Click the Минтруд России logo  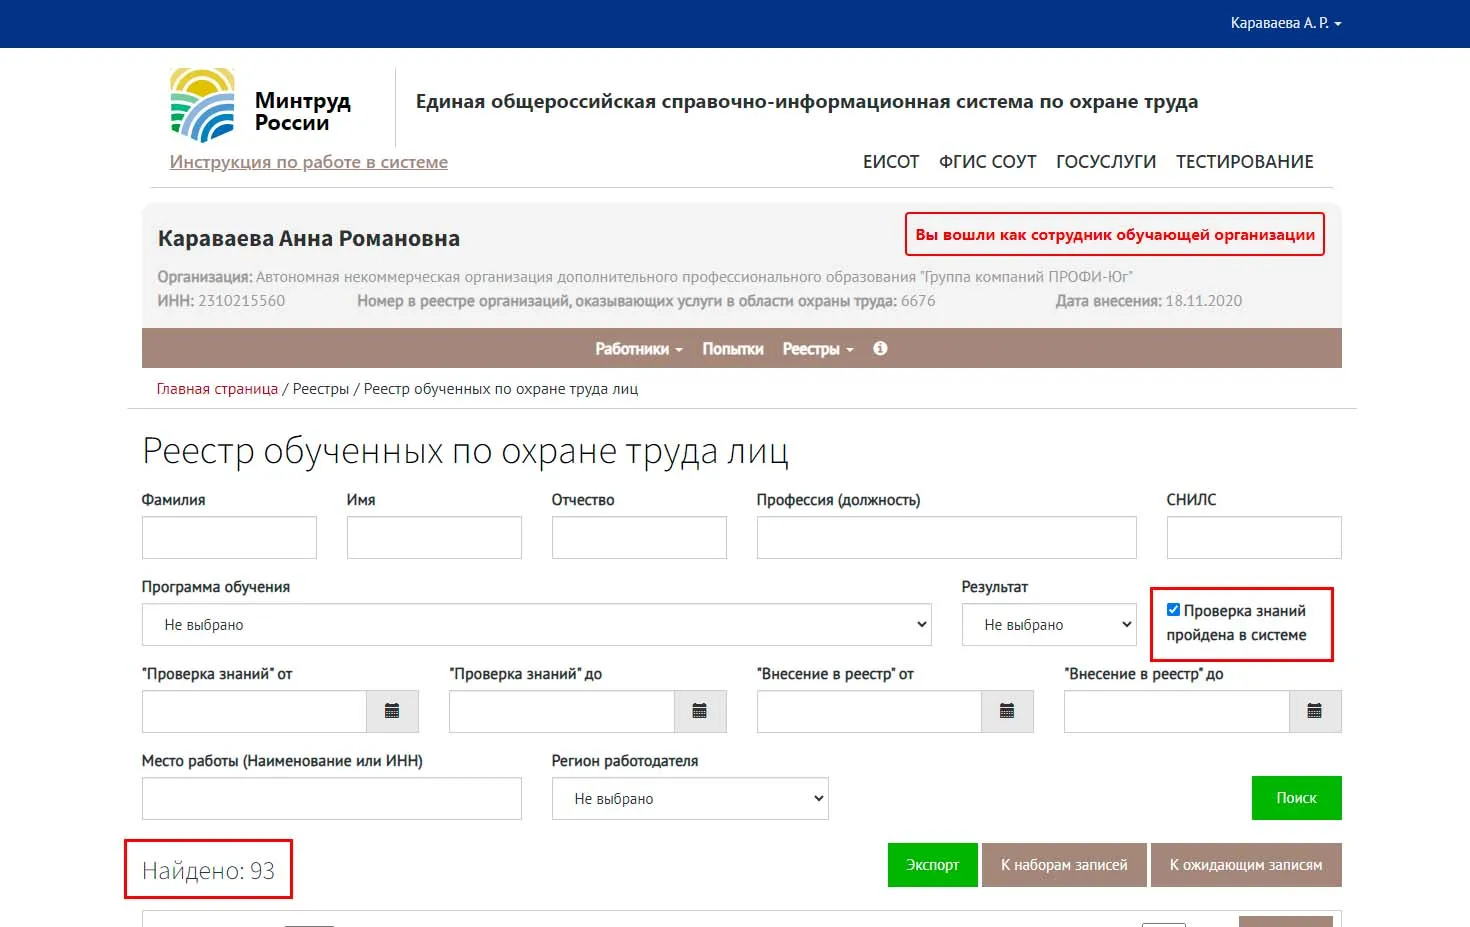click(202, 104)
